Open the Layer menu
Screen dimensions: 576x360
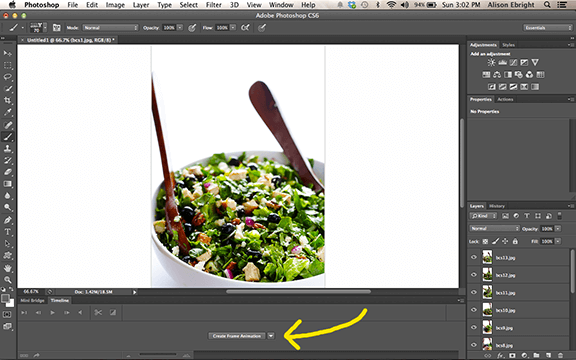141,5
